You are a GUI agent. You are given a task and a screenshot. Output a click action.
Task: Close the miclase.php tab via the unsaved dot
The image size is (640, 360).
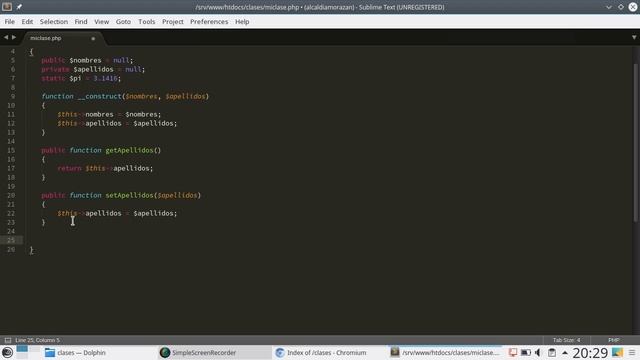click(93, 38)
